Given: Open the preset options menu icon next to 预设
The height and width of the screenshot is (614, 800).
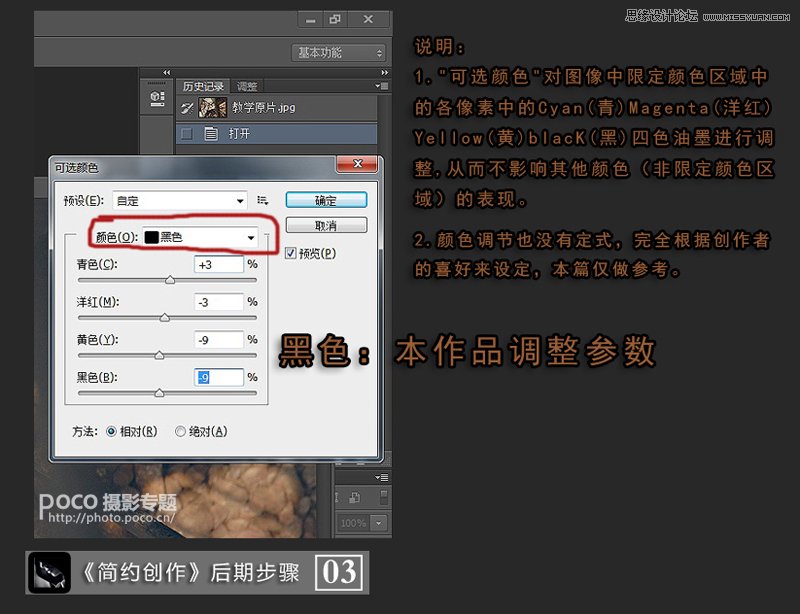Looking at the screenshot, I should point(262,201).
